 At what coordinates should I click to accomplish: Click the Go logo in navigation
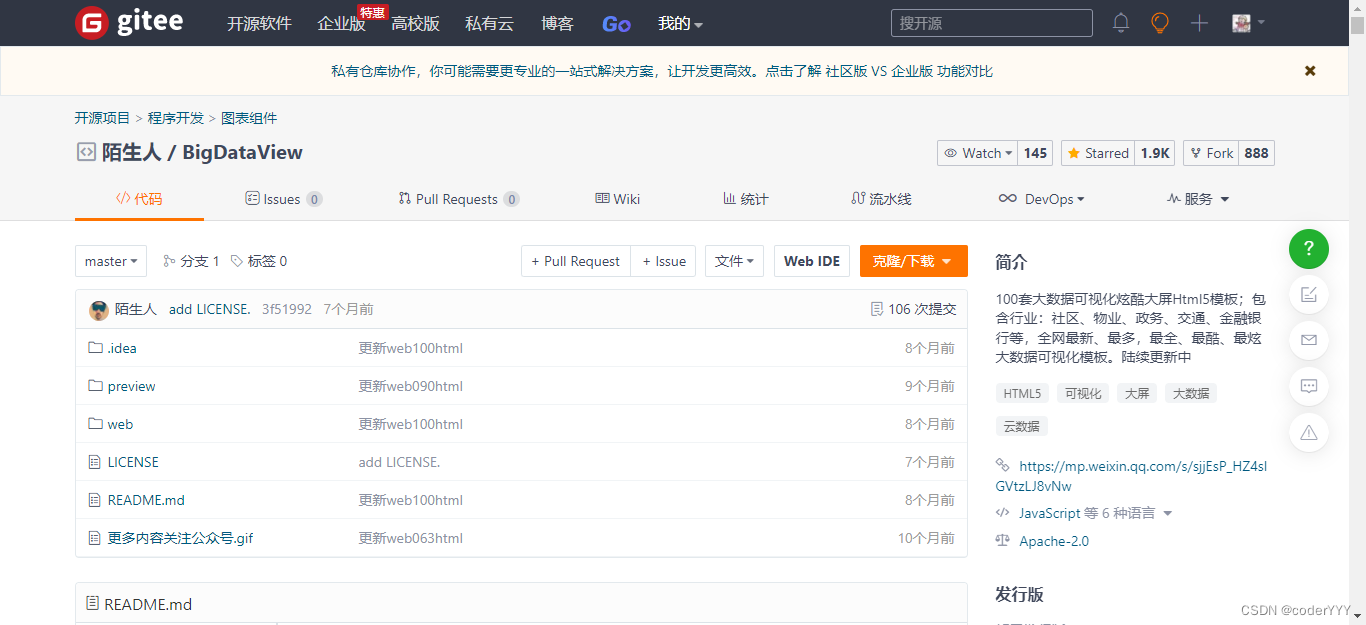tap(616, 24)
